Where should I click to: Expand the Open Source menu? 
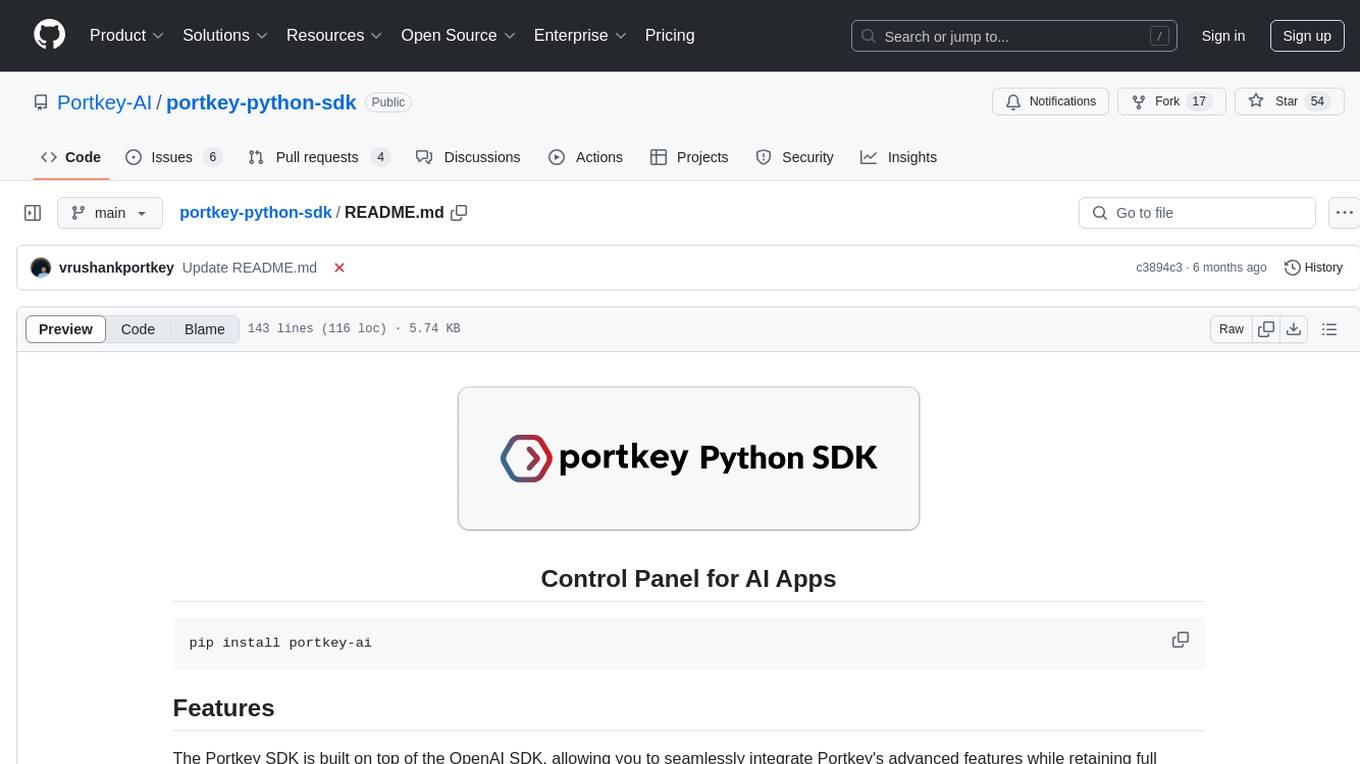[x=458, y=35]
